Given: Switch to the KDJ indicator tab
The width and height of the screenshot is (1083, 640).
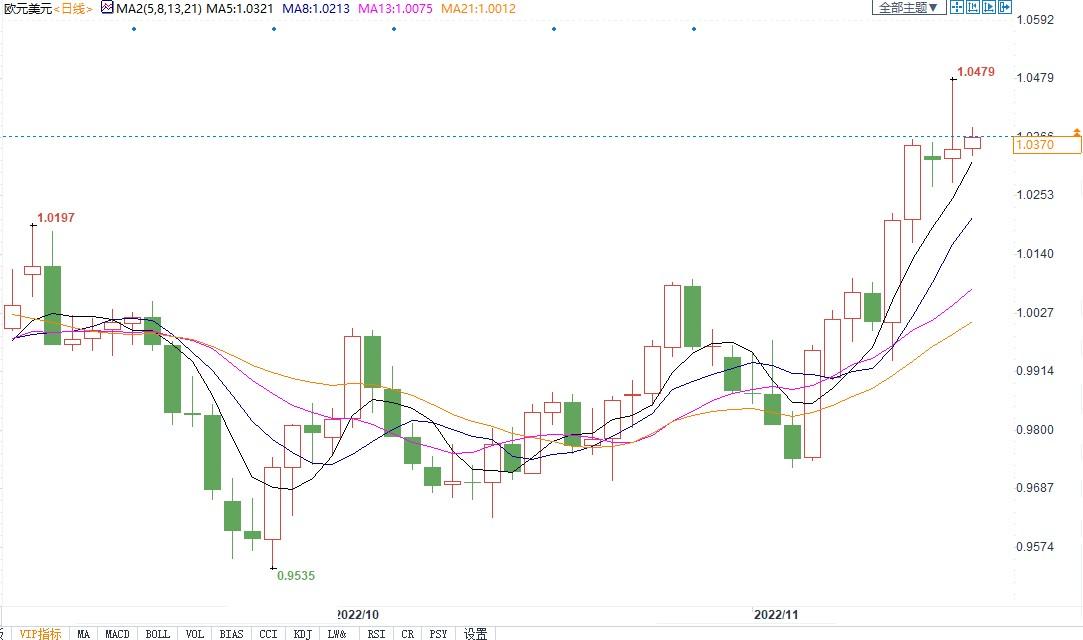Looking at the screenshot, I should 301,633.
